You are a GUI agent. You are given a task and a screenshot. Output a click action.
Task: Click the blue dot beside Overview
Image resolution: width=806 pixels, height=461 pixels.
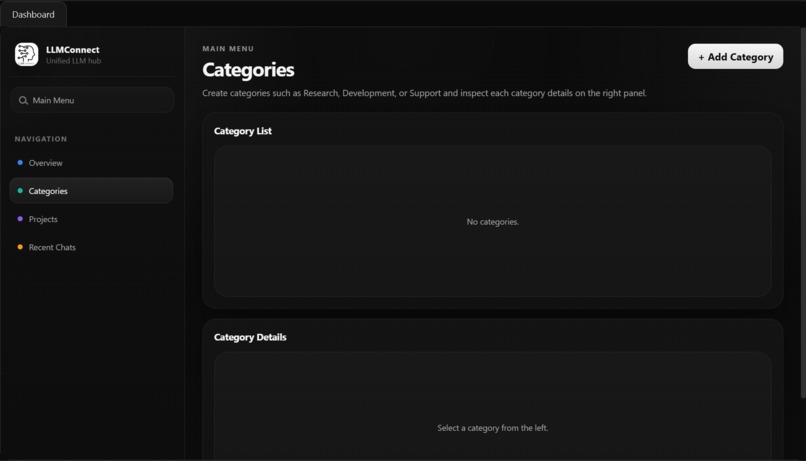click(20, 162)
